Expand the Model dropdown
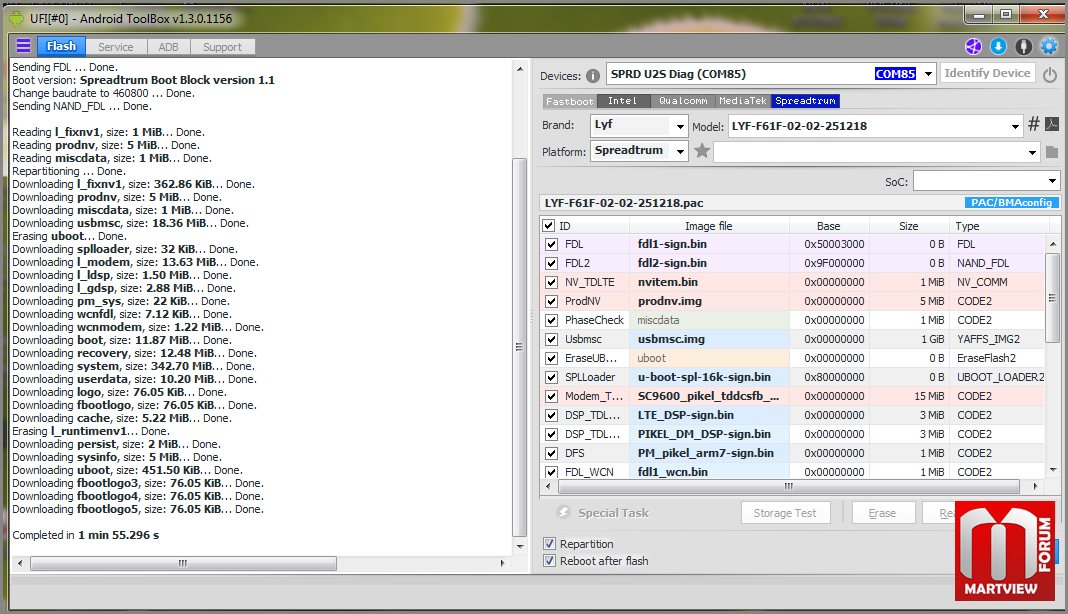 [x=1015, y=126]
